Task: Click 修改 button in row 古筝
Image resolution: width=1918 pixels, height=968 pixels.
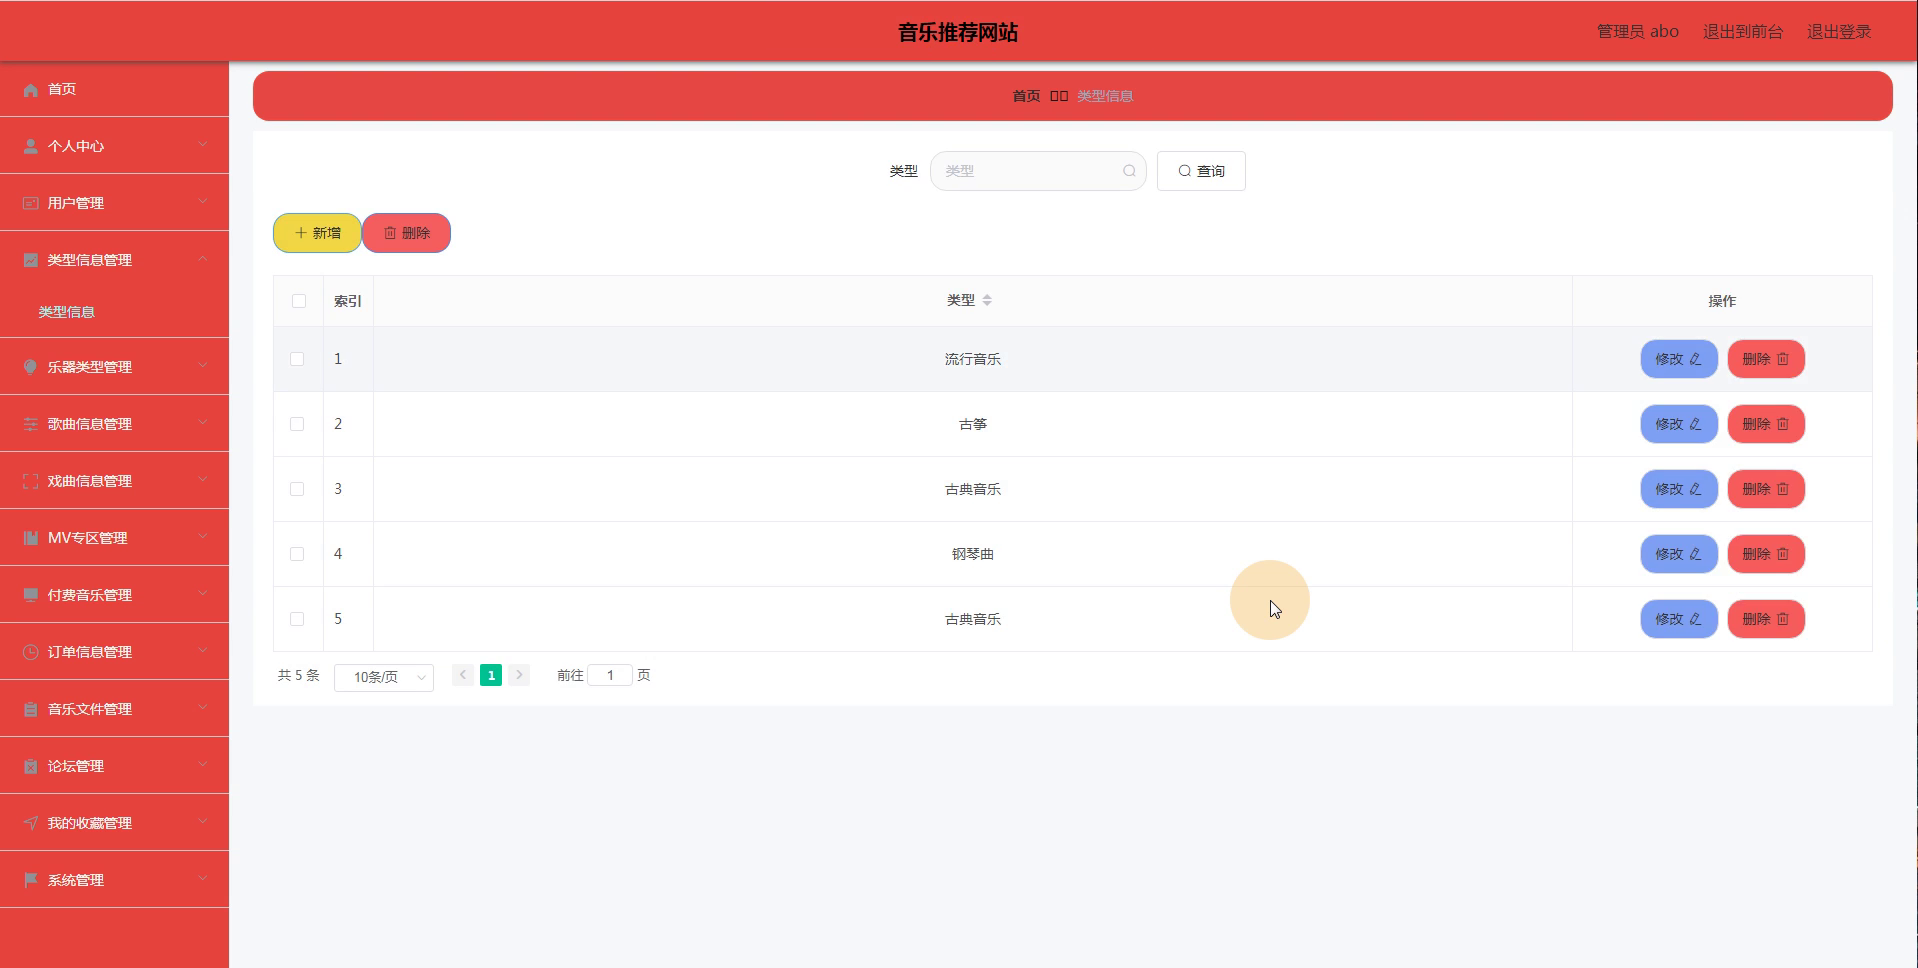Action: 1679,424
